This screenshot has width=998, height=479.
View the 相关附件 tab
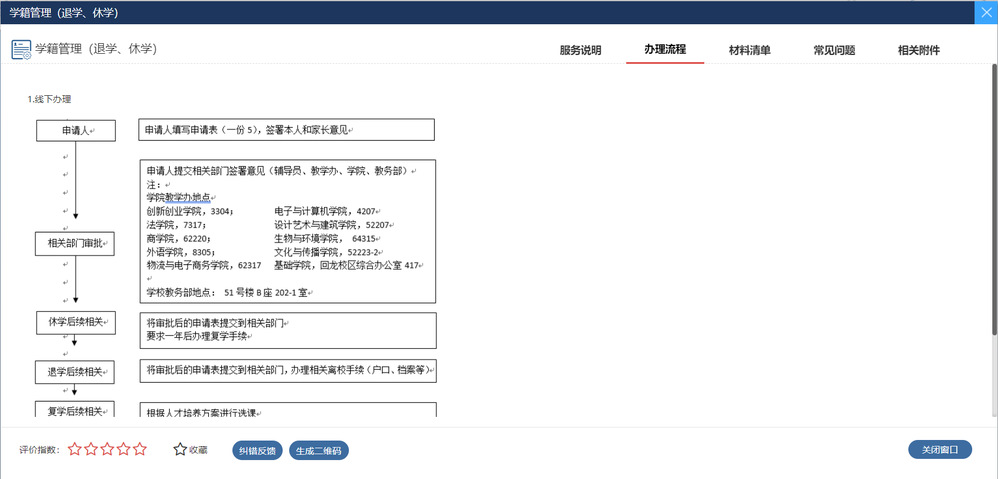(x=919, y=50)
